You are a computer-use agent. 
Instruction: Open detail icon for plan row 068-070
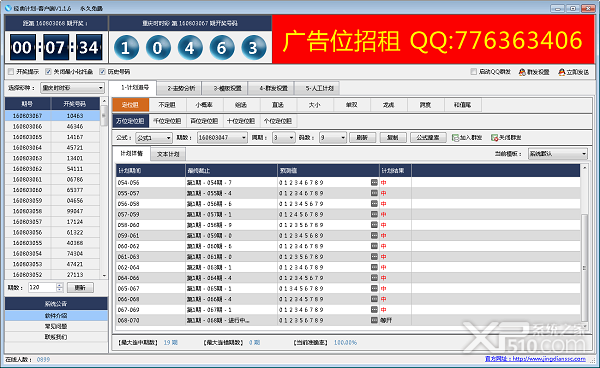(x=374, y=320)
